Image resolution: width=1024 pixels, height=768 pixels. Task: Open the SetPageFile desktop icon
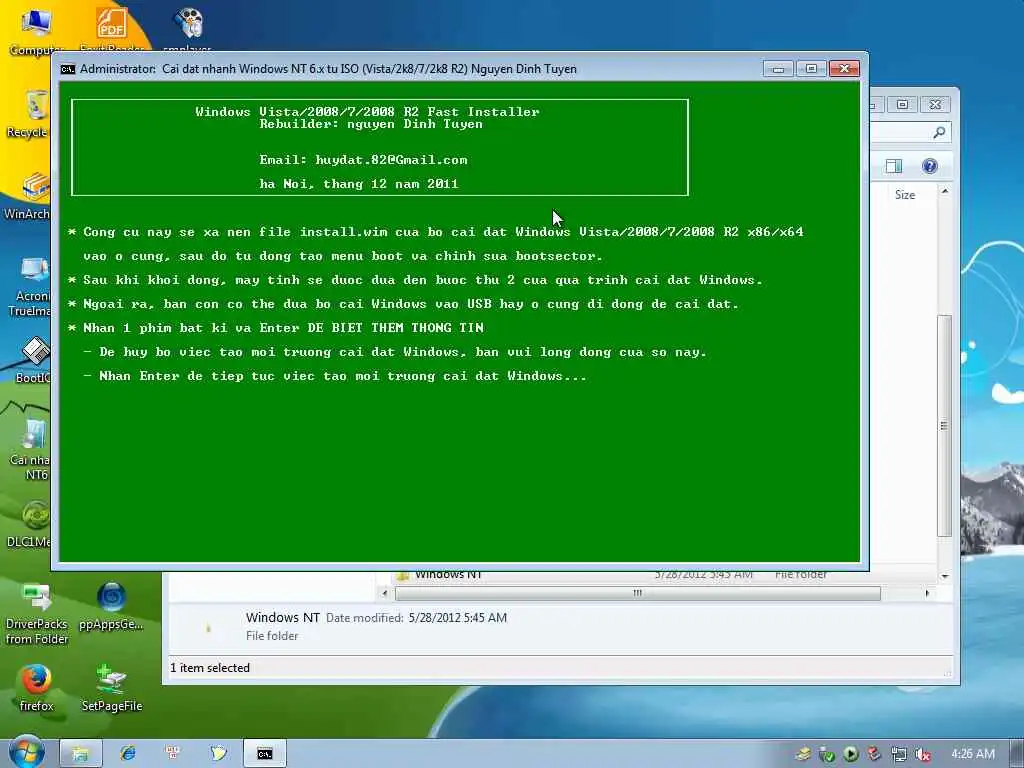112,687
